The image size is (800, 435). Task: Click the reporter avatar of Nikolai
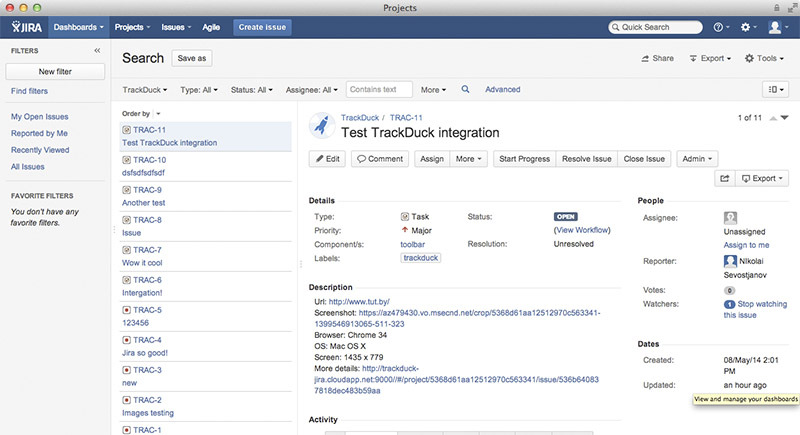[x=731, y=261]
